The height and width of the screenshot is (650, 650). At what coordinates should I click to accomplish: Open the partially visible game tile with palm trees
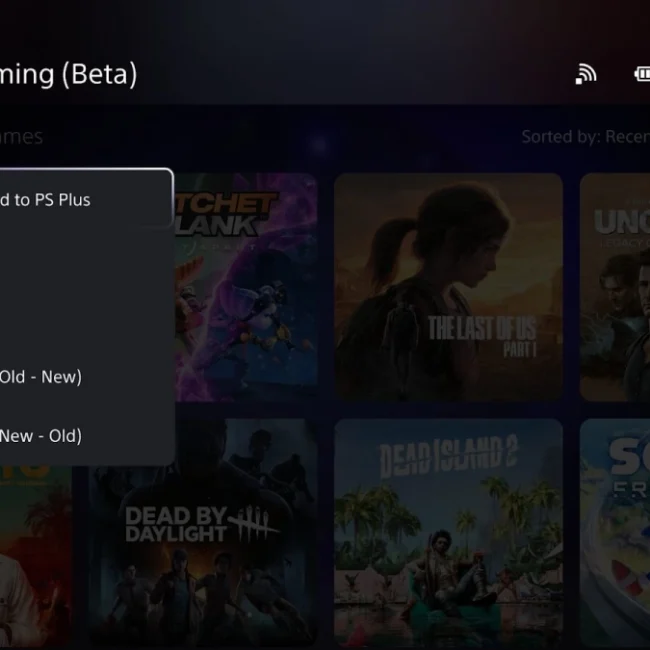[36, 557]
